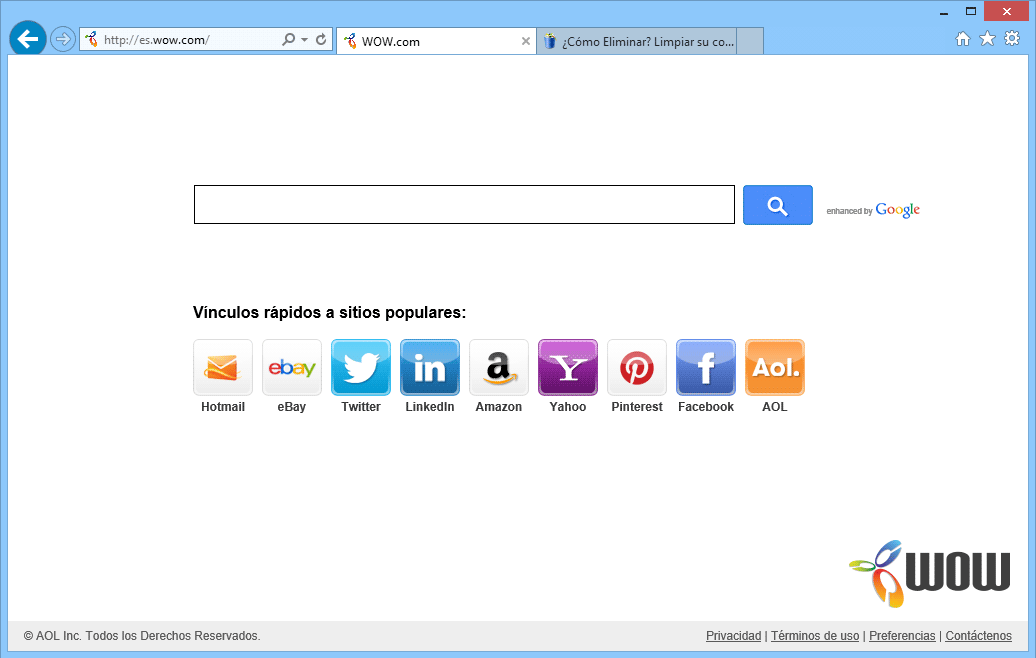Click the Amazon text label
The width and height of the screenshot is (1036, 658).
(499, 407)
